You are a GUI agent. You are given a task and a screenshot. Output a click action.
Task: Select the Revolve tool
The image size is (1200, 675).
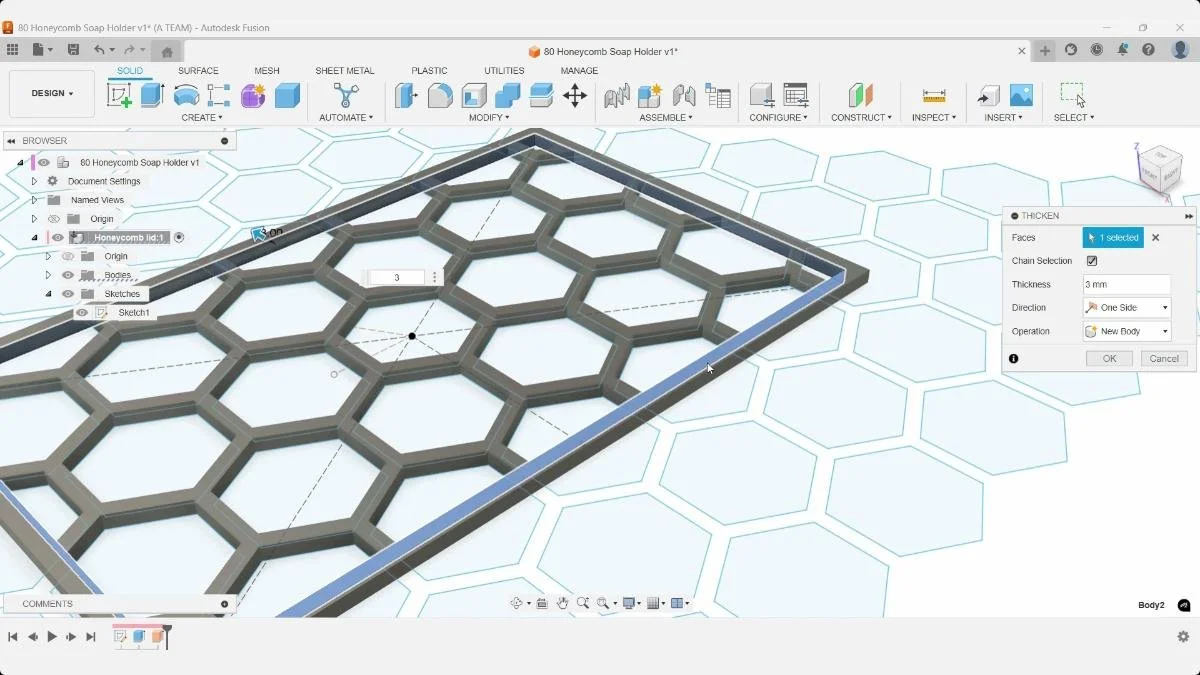coord(186,95)
